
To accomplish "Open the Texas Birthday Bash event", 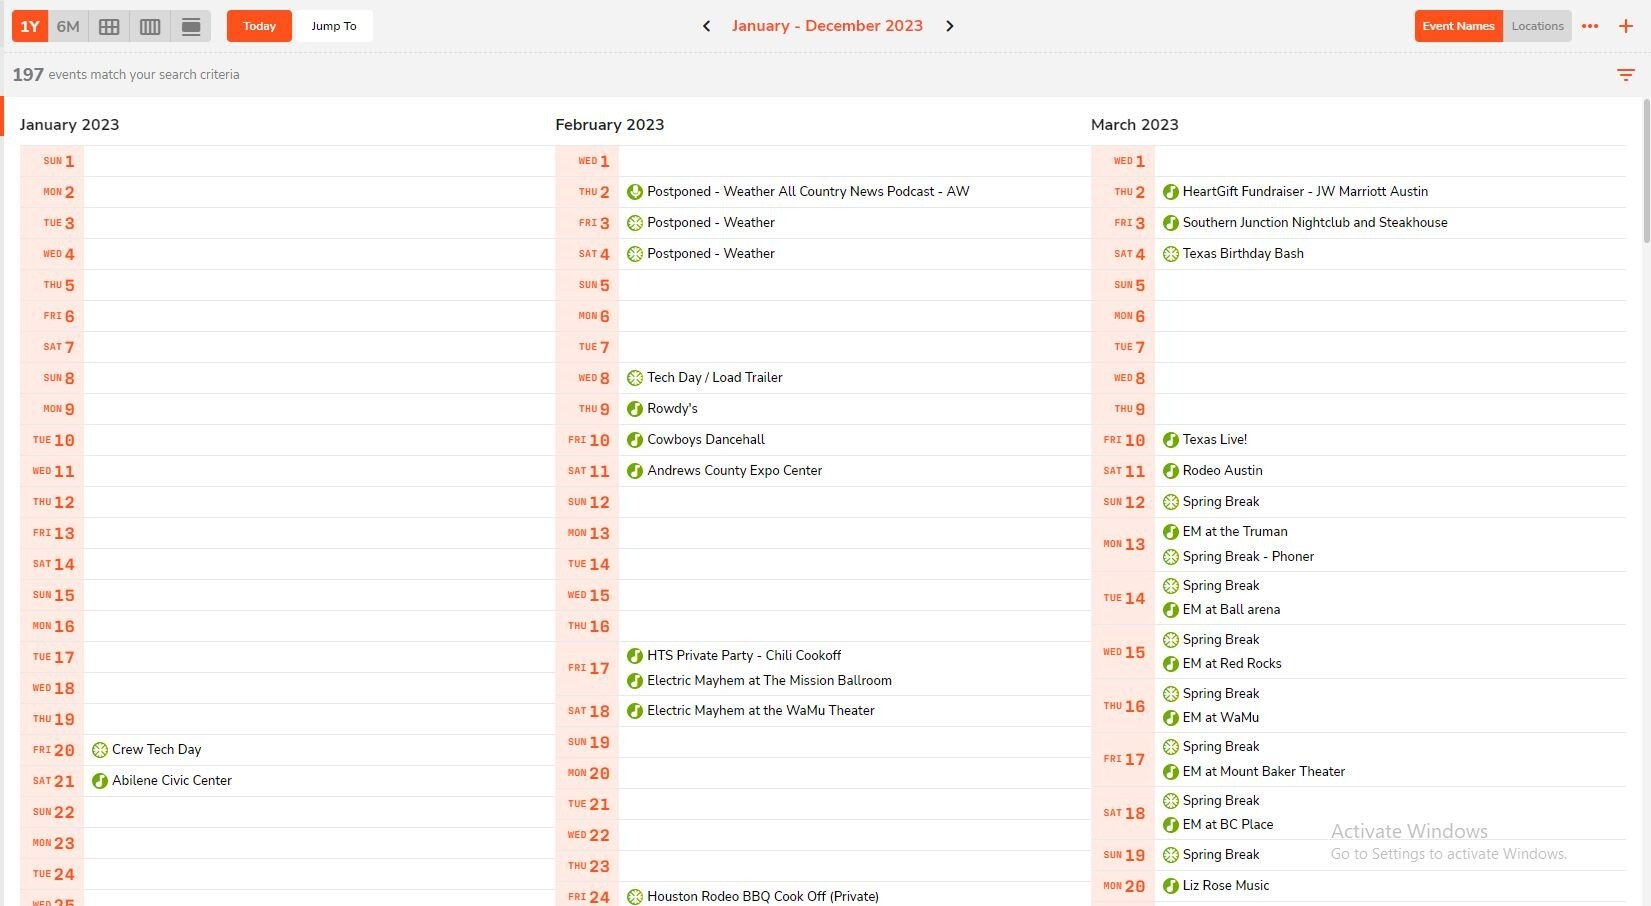I will coord(1243,253).
